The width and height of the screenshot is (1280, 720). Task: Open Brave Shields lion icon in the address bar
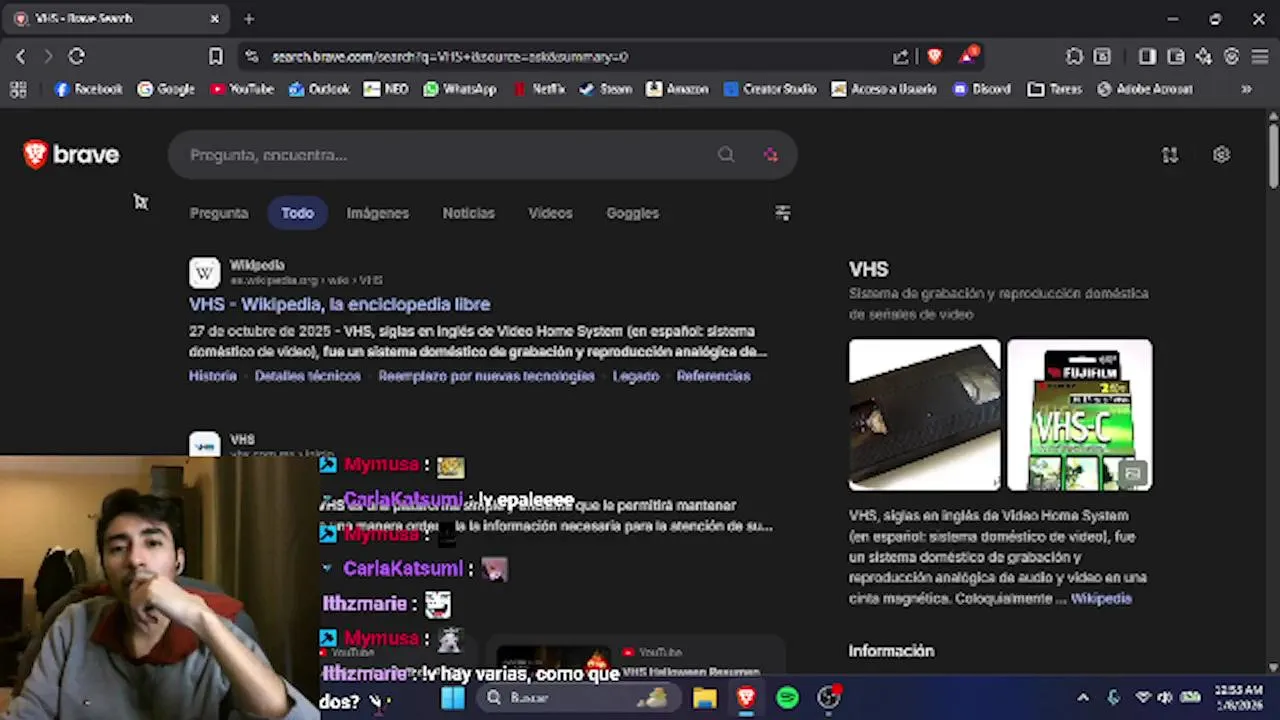[934, 57]
